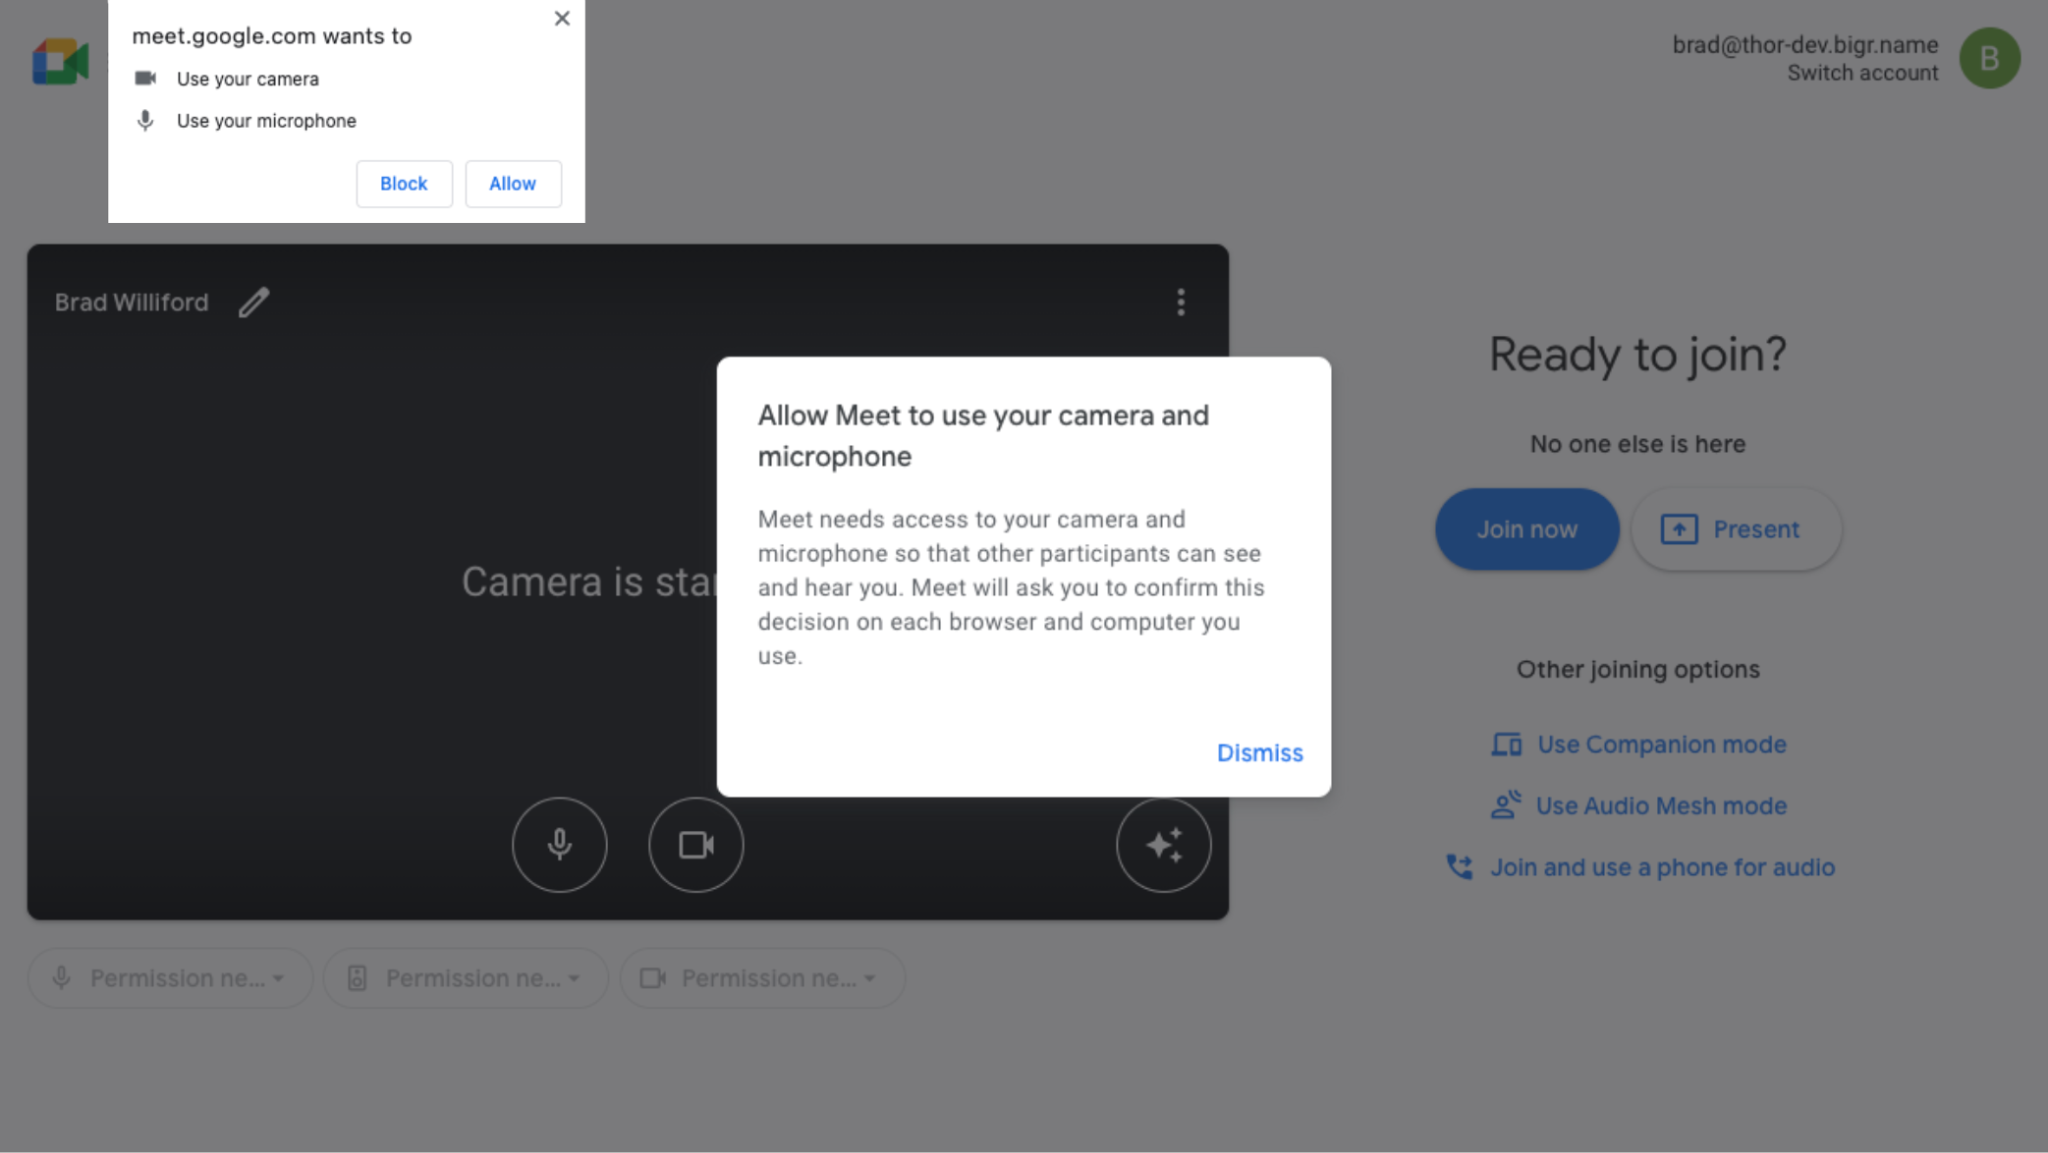Click the sparkle/effects icon

(x=1163, y=845)
